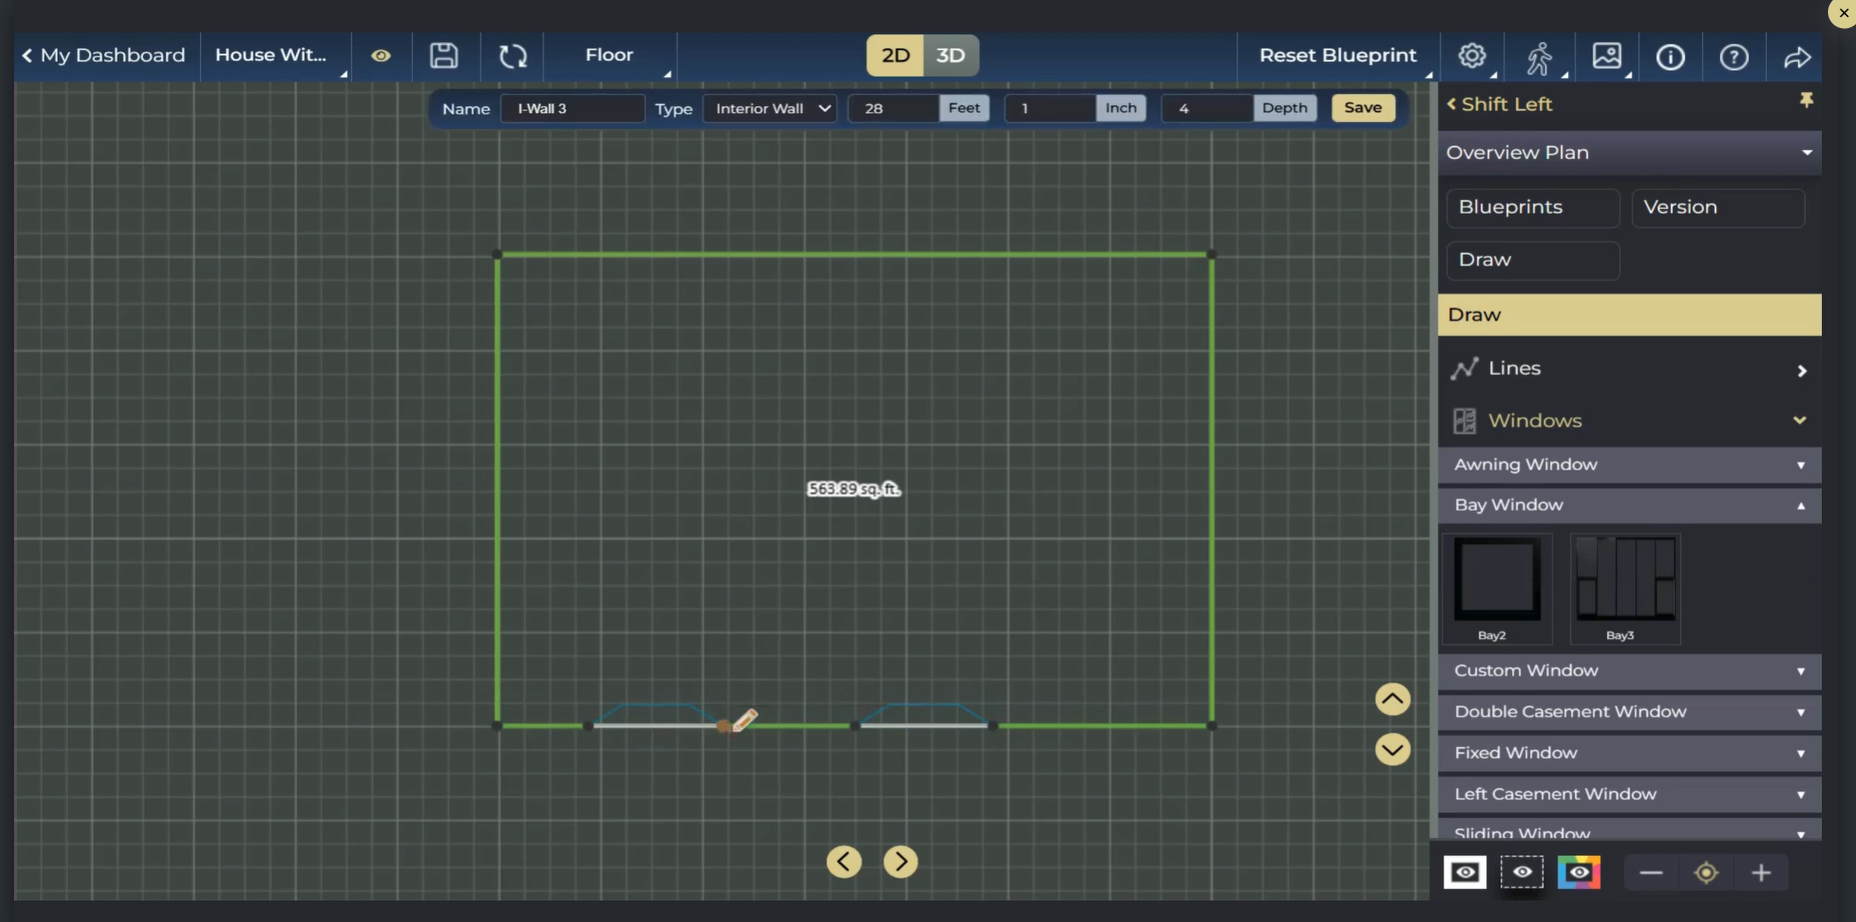Open the settings gear icon
The image size is (1856, 922).
point(1471,56)
